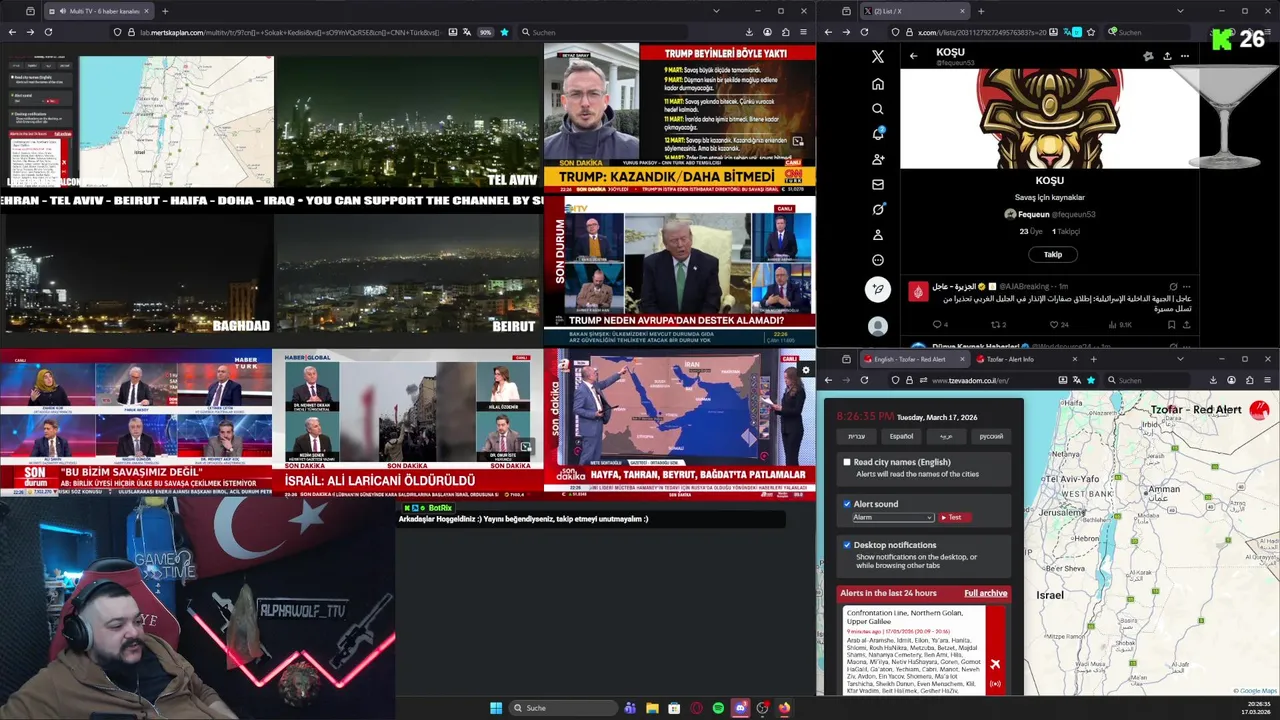Open File Explorer from the taskbar
Screen dimensions: 1280x720
(x=652, y=708)
